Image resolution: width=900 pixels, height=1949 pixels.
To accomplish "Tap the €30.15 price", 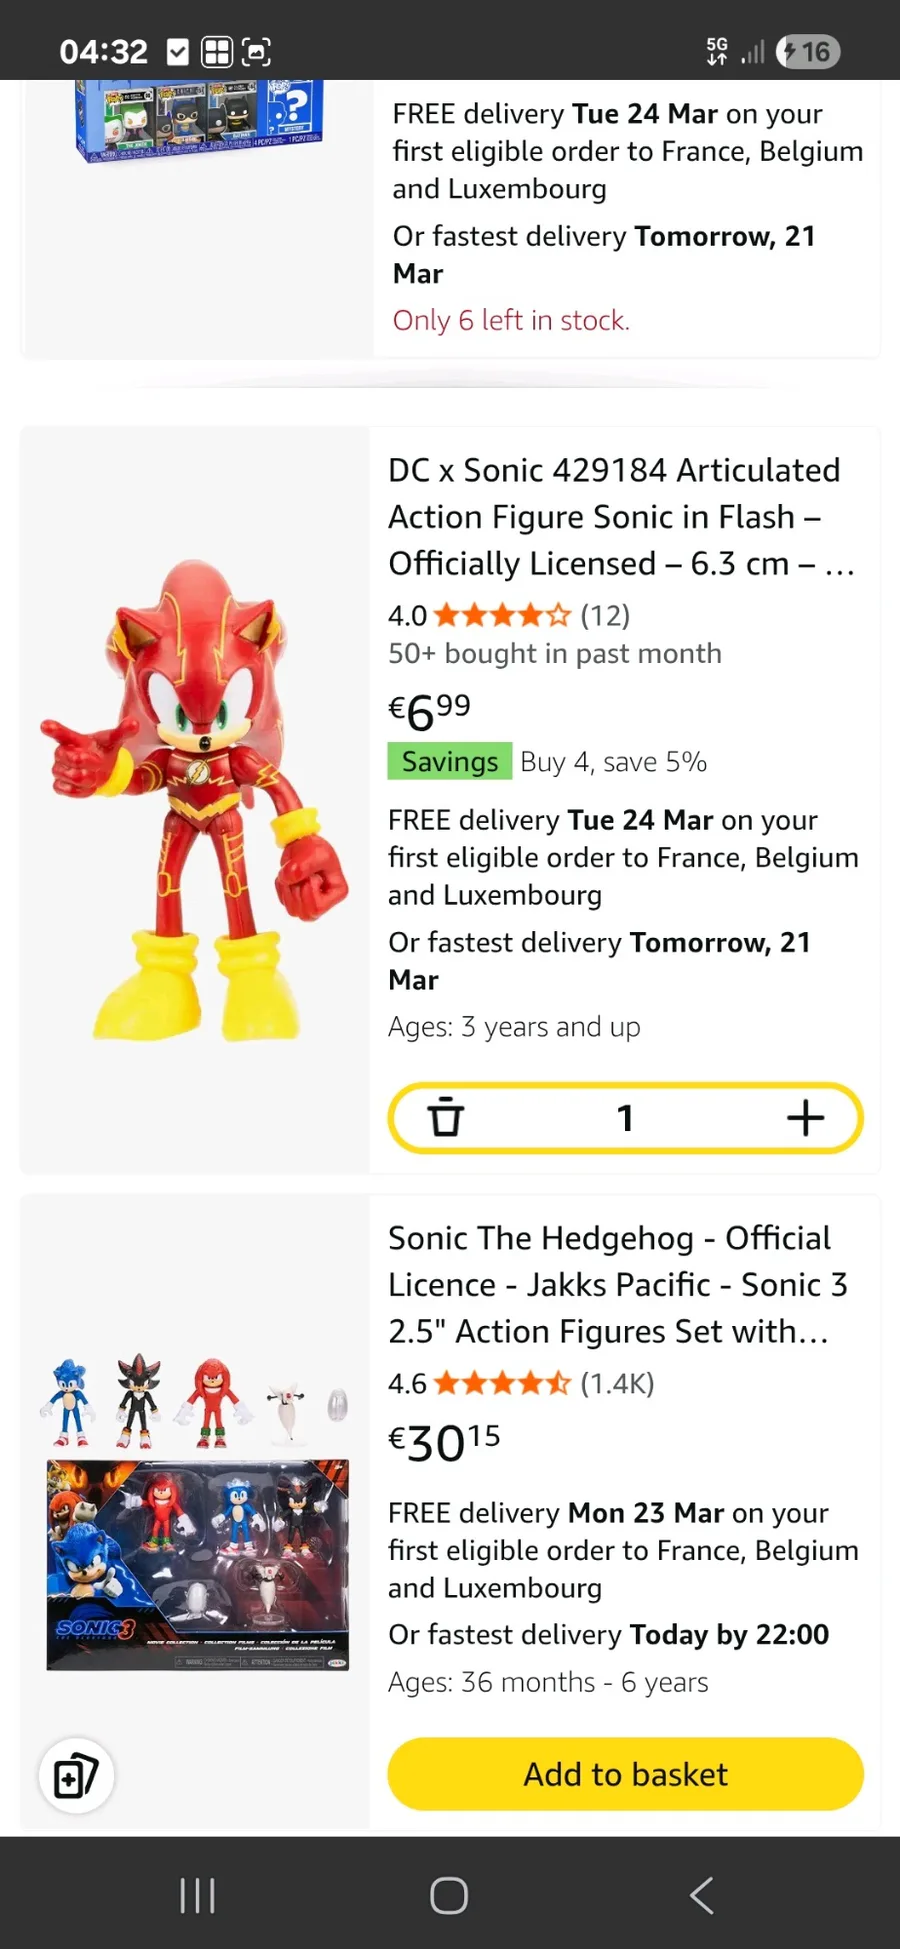I will tap(444, 1442).
